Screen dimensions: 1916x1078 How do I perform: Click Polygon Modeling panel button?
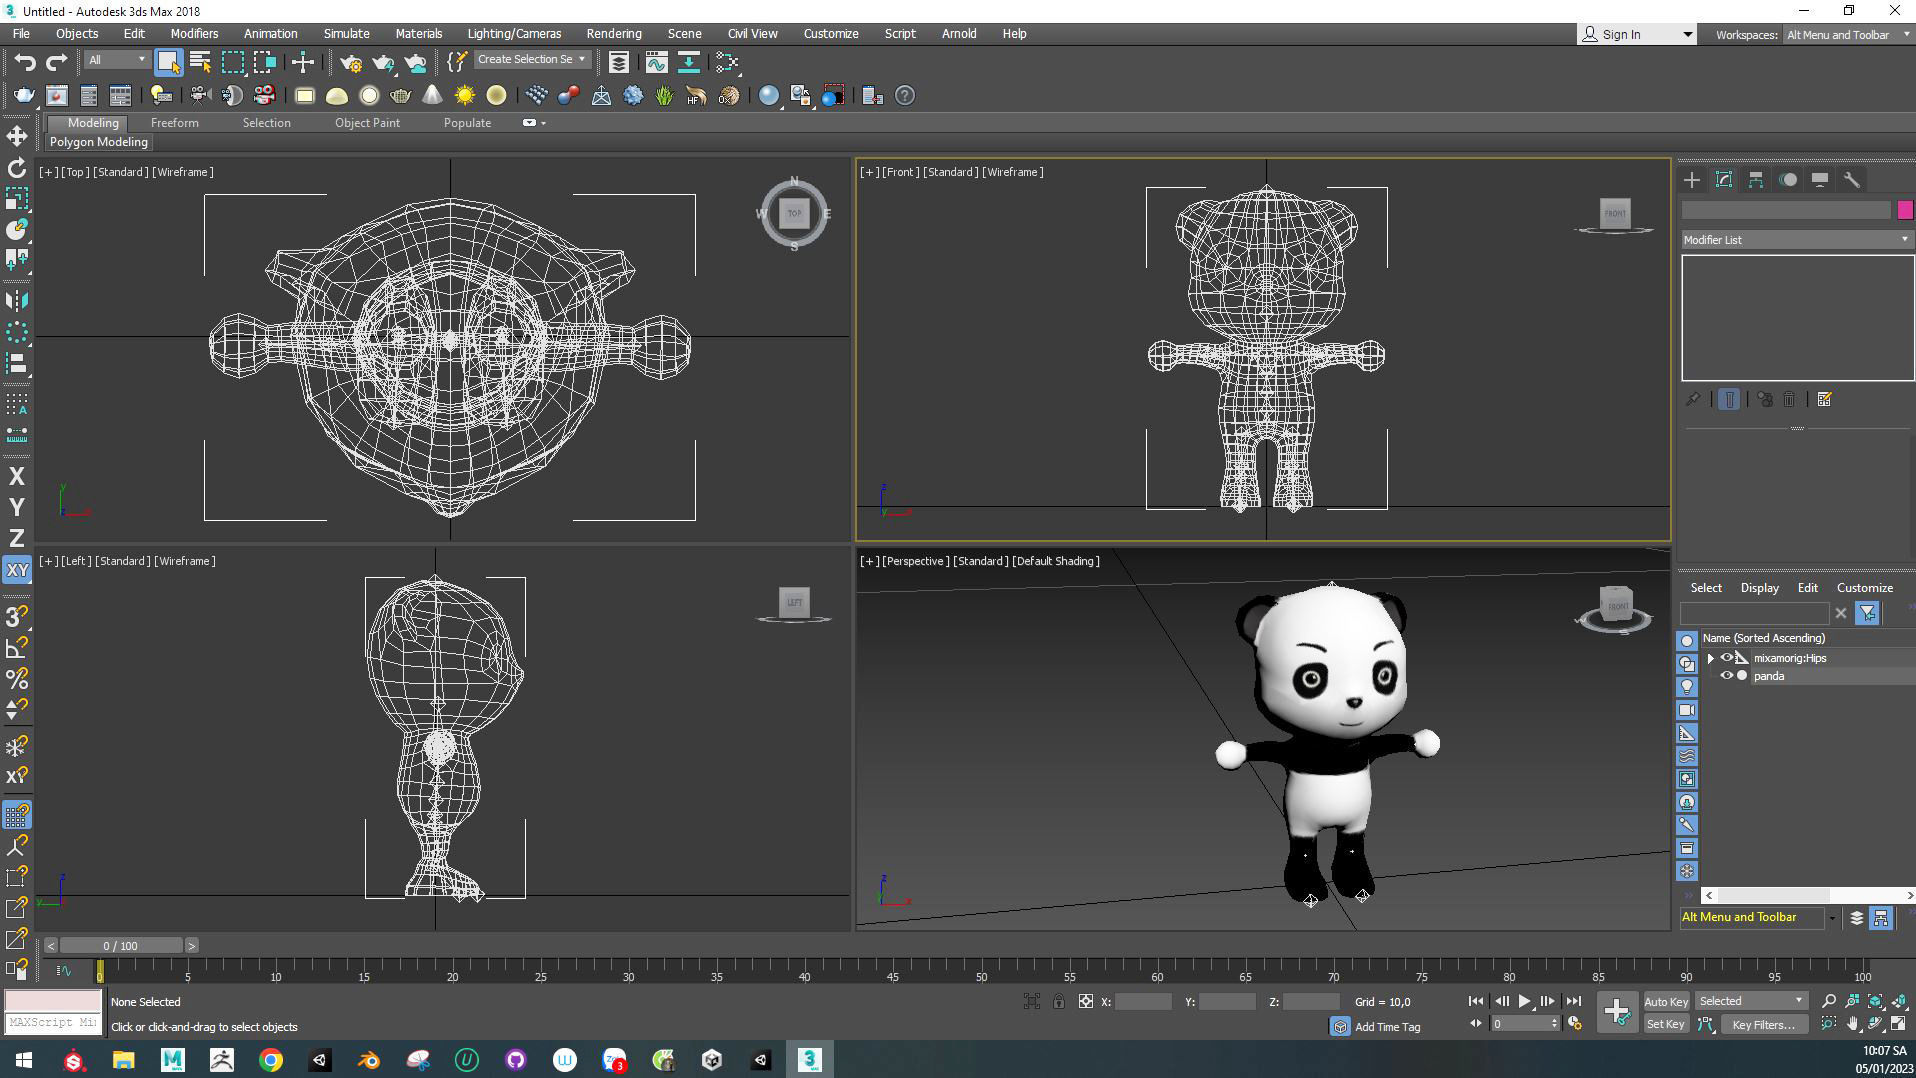coord(99,142)
